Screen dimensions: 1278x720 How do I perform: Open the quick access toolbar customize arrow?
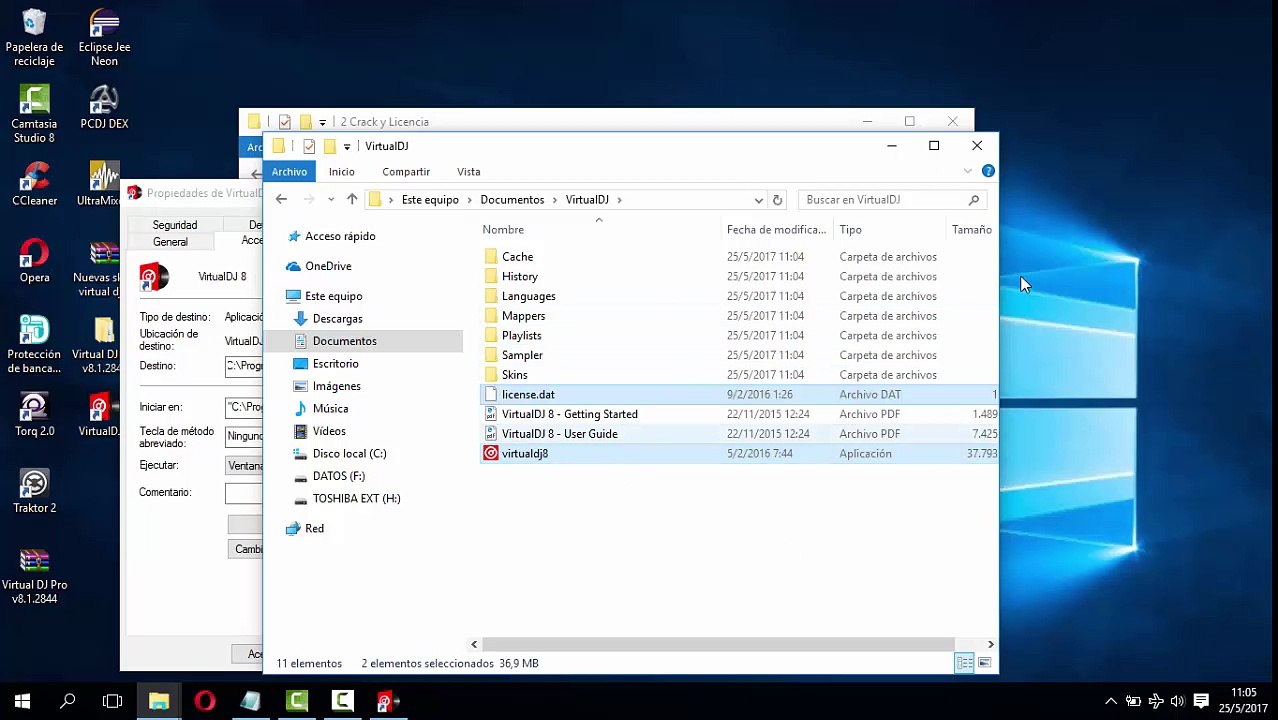(x=347, y=146)
